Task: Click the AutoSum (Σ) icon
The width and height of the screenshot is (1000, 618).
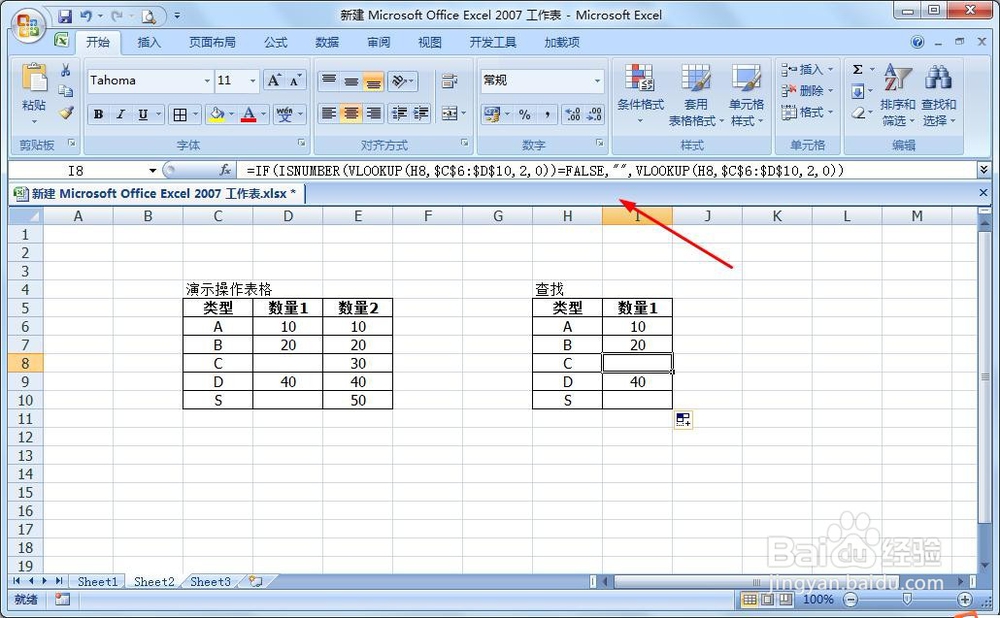Action: tap(858, 69)
